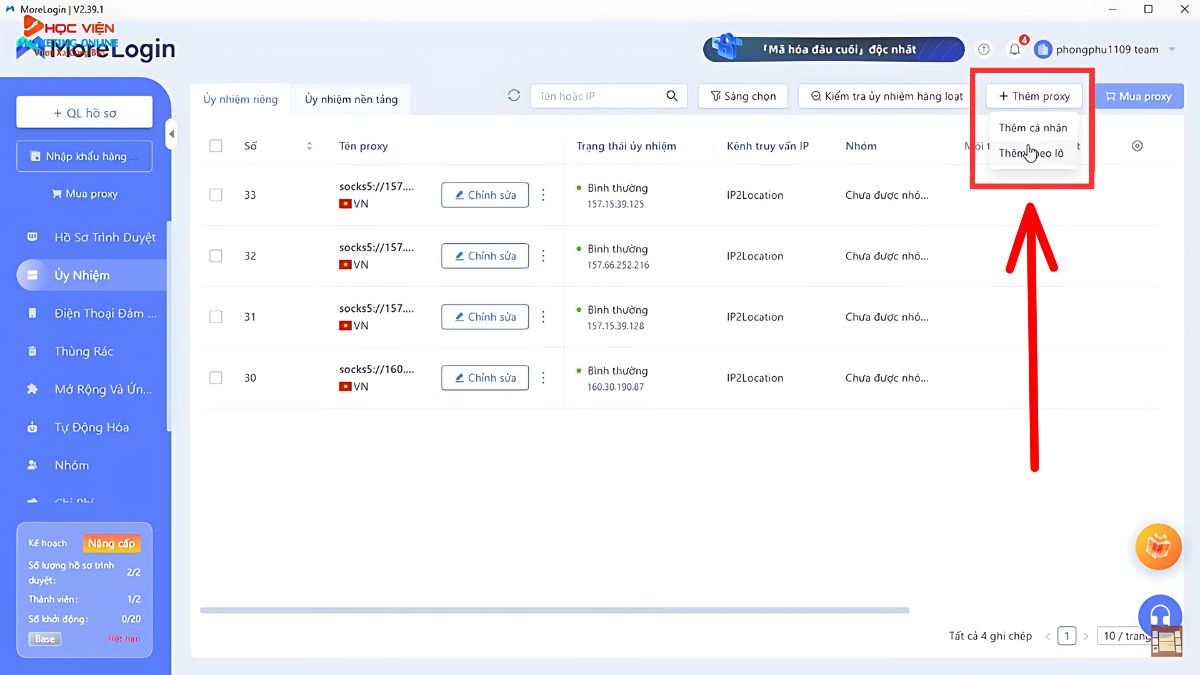
Task: Click Hồ Sơ Trình Duyệt sidebar icon
Action: pyautogui.click(x=33, y=237)
